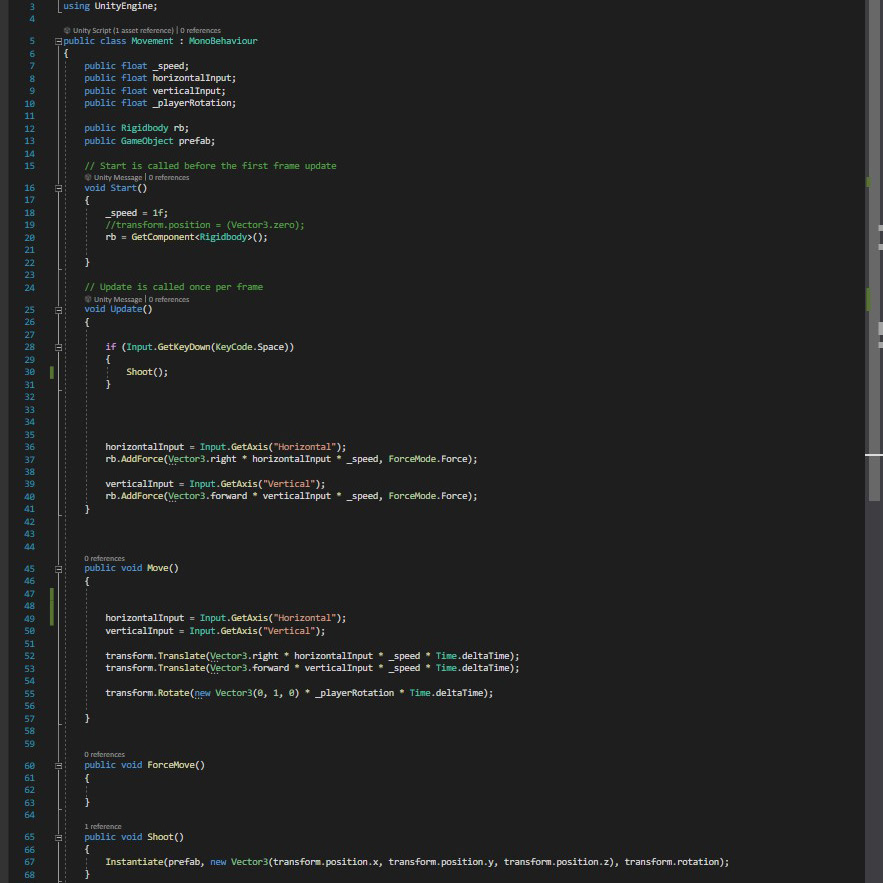Click line number 30 in the gutter
The width and height of the screenshot is (883, 883).
point(29,372)
